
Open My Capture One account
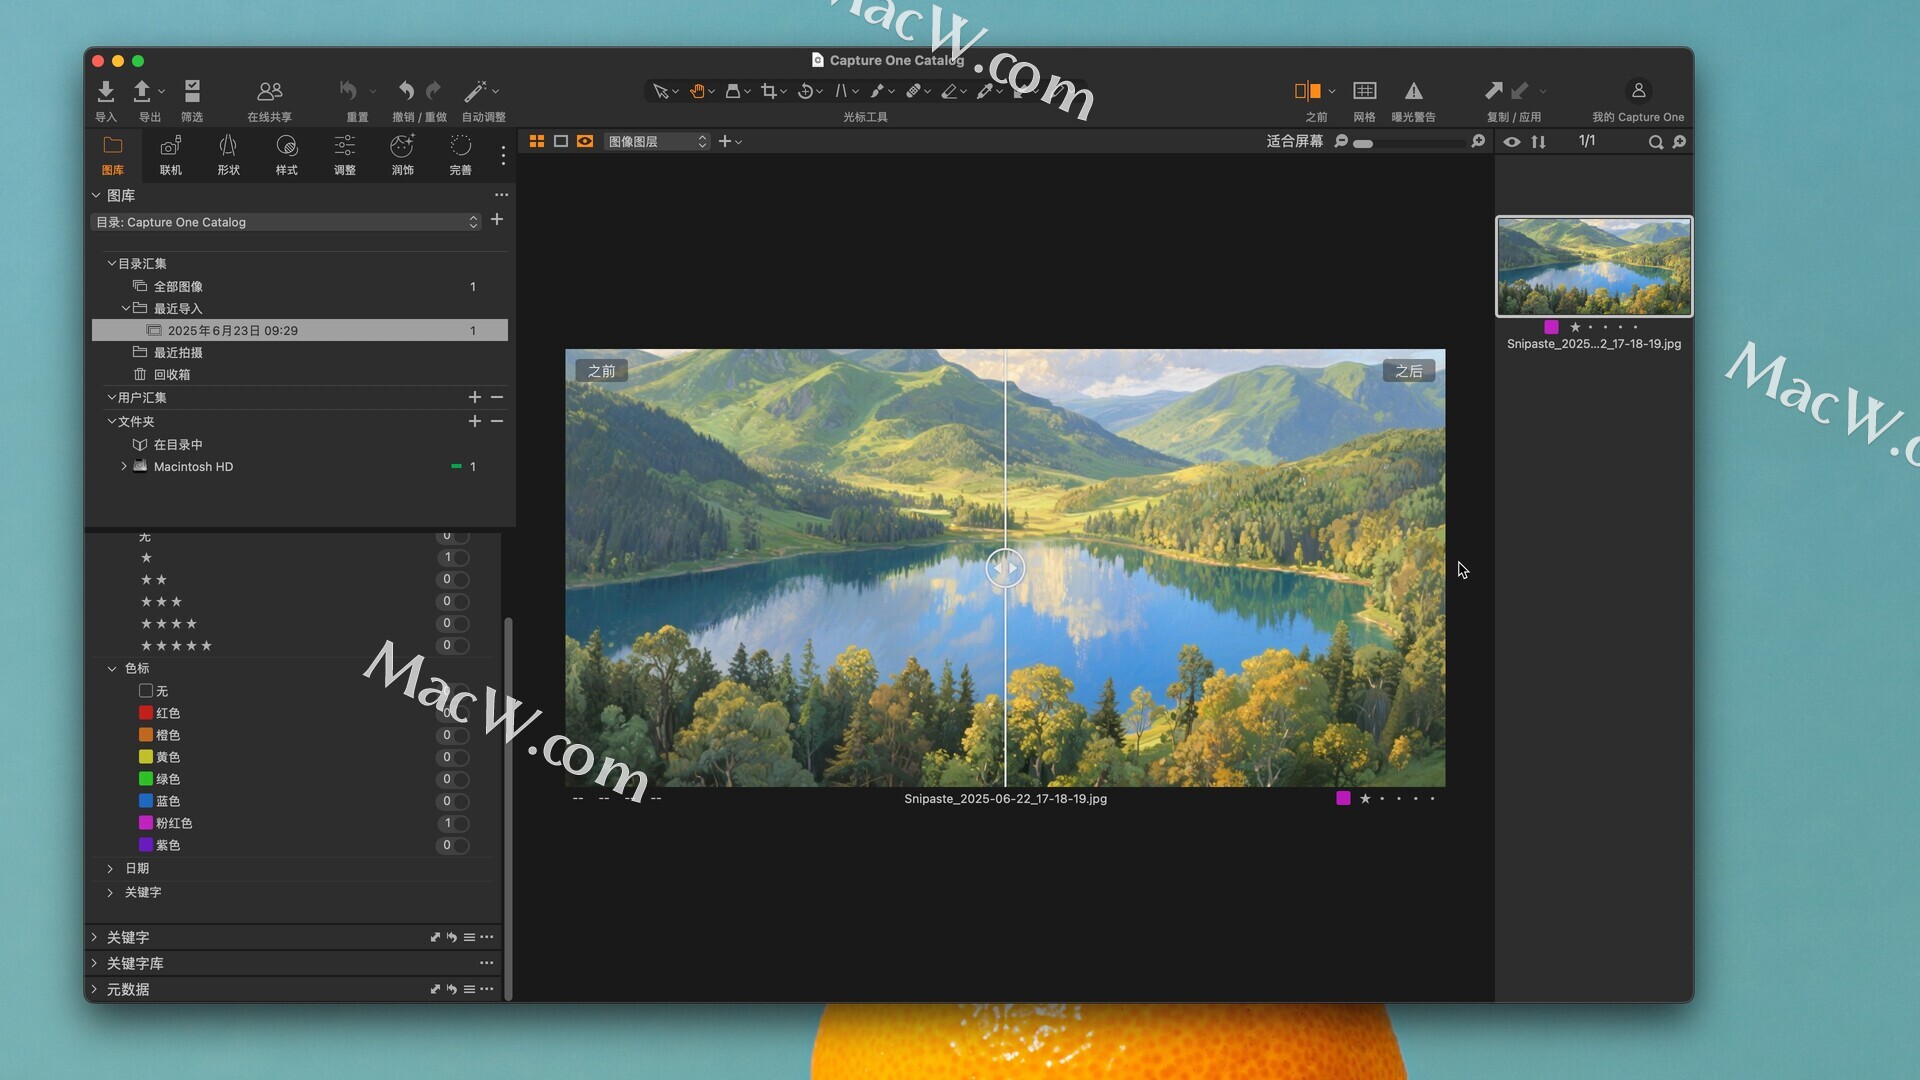coord(1638,91)
